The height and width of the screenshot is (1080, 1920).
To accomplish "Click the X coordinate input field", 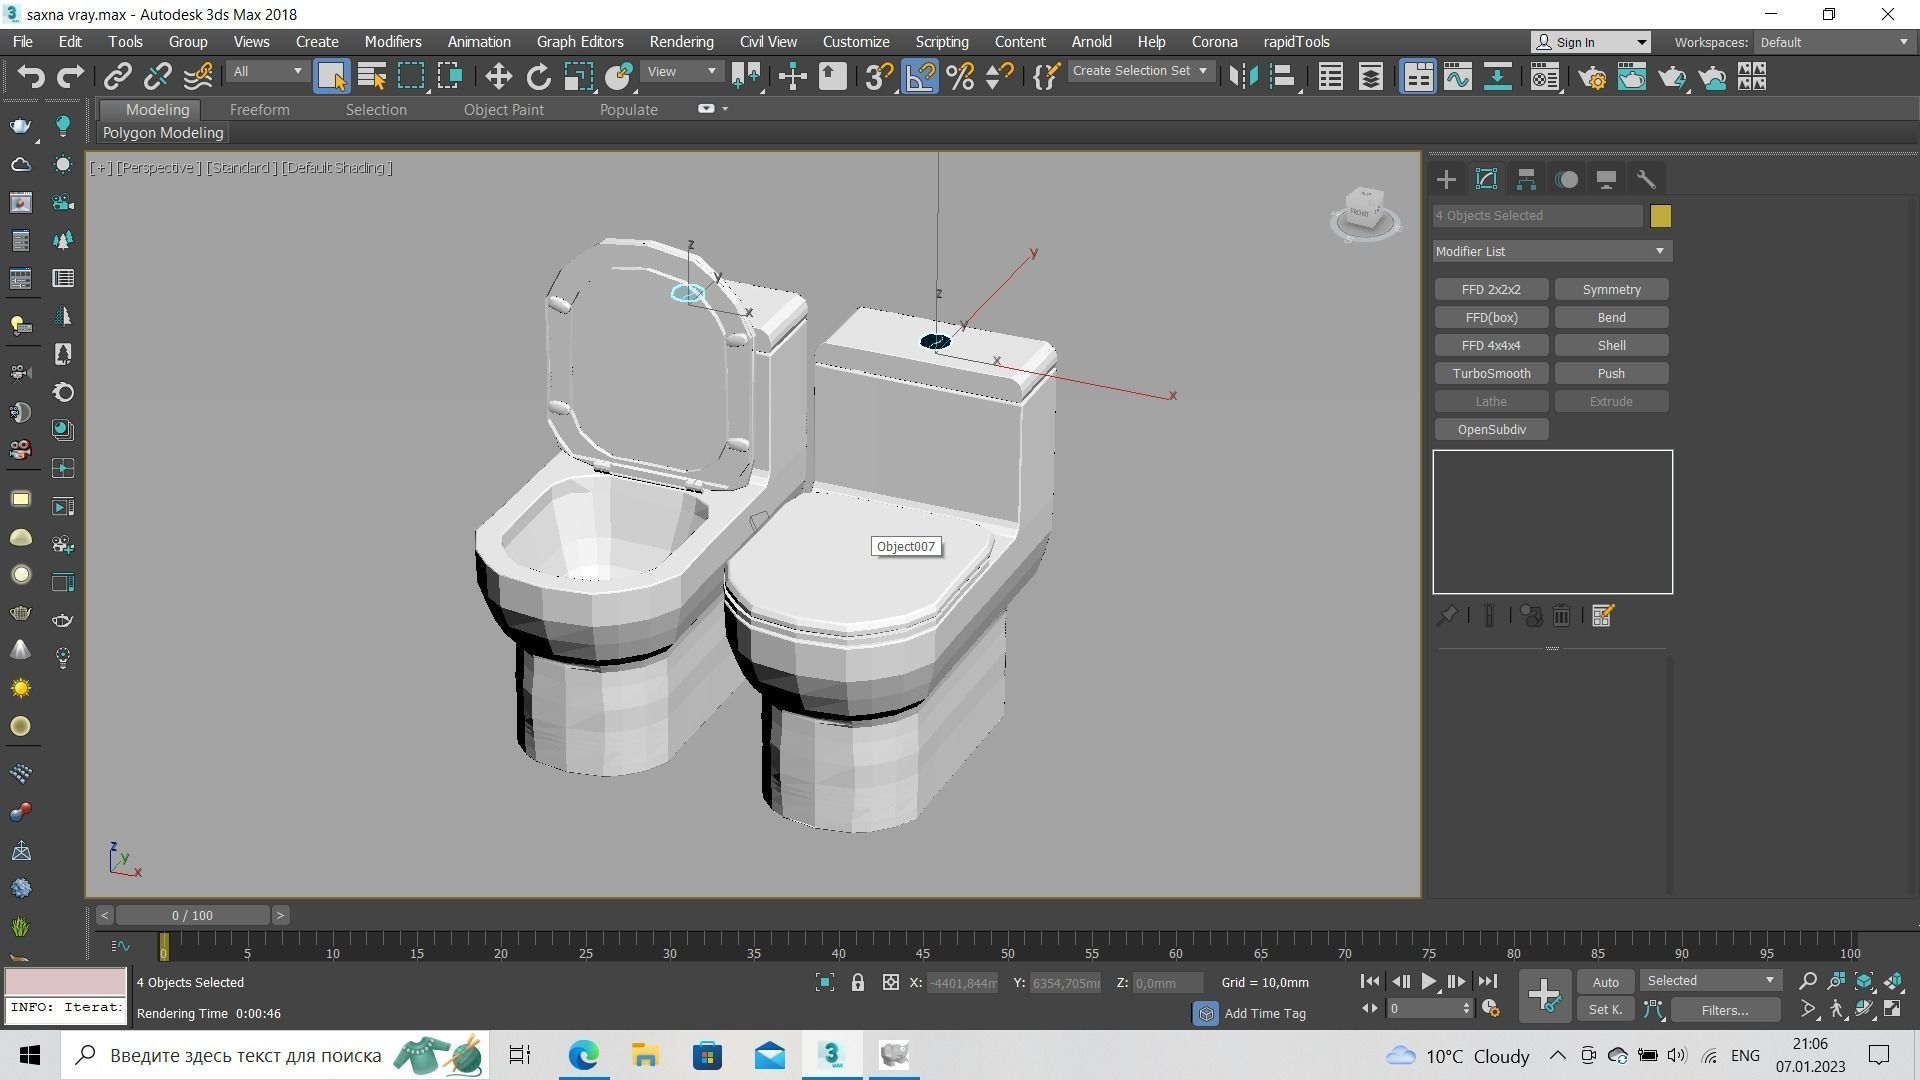I will (962, 984).
